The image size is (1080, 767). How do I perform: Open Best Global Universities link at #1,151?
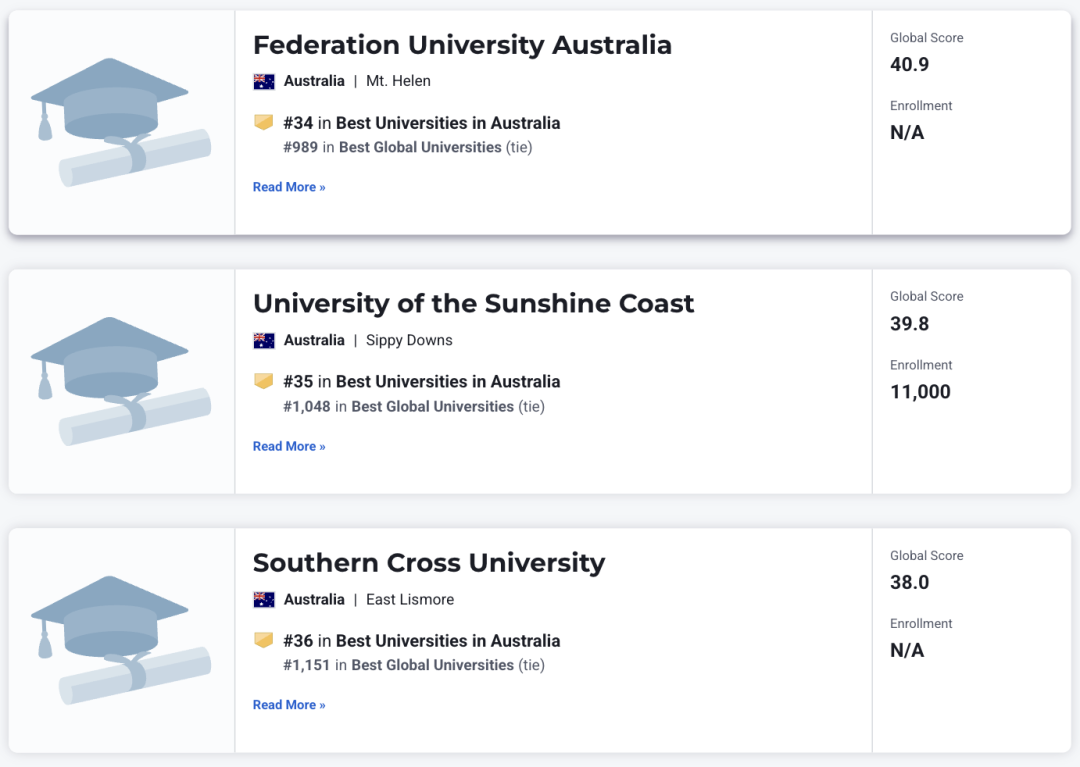pos(433,665)
